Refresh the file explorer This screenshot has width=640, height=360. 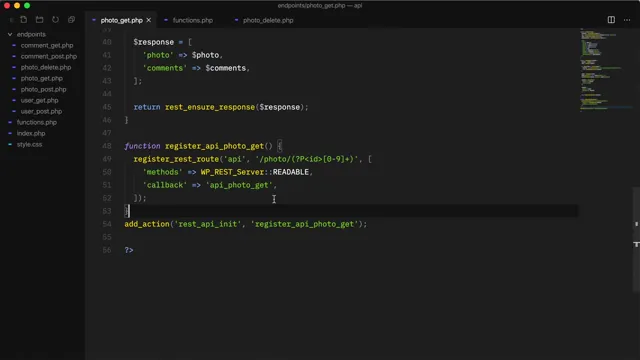[55, 20]
